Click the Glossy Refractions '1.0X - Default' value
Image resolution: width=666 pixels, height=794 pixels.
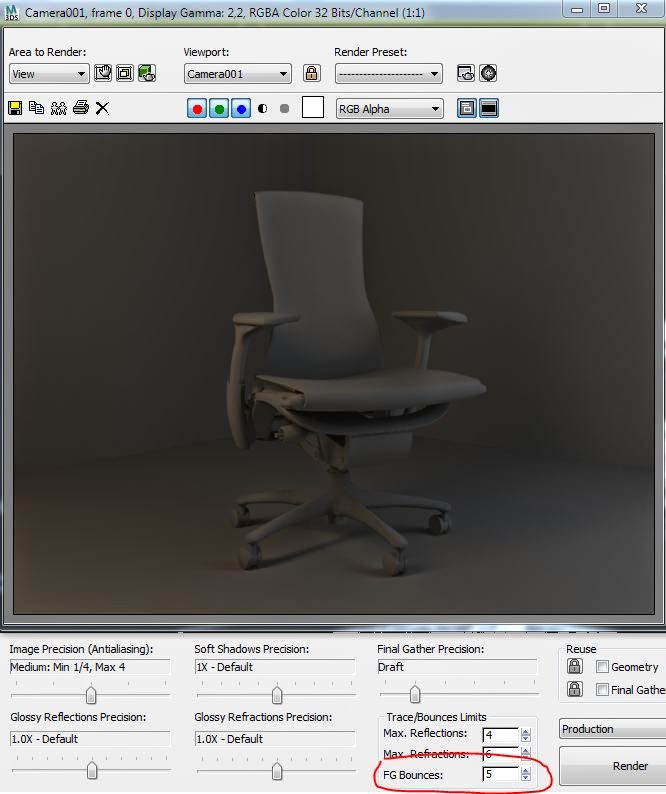[229, 739]
